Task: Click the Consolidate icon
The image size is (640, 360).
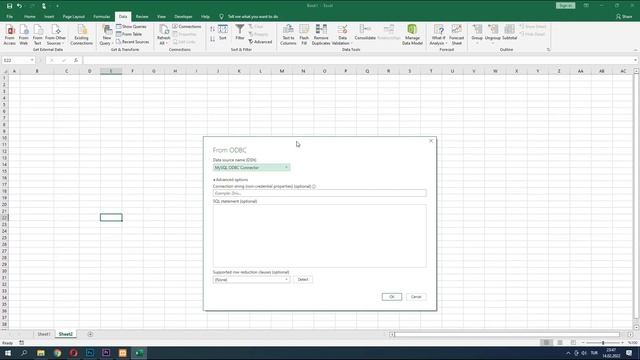Action: (365, 32)
